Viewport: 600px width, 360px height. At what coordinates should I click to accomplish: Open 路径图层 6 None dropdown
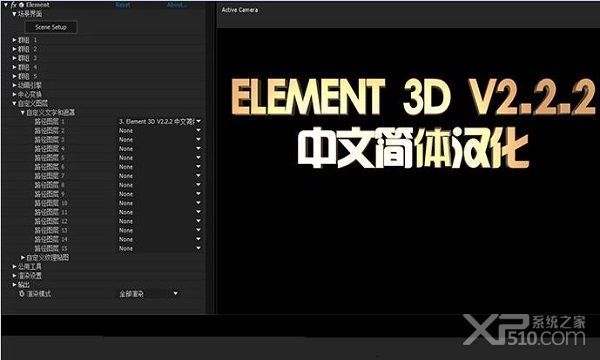point(160,167)
